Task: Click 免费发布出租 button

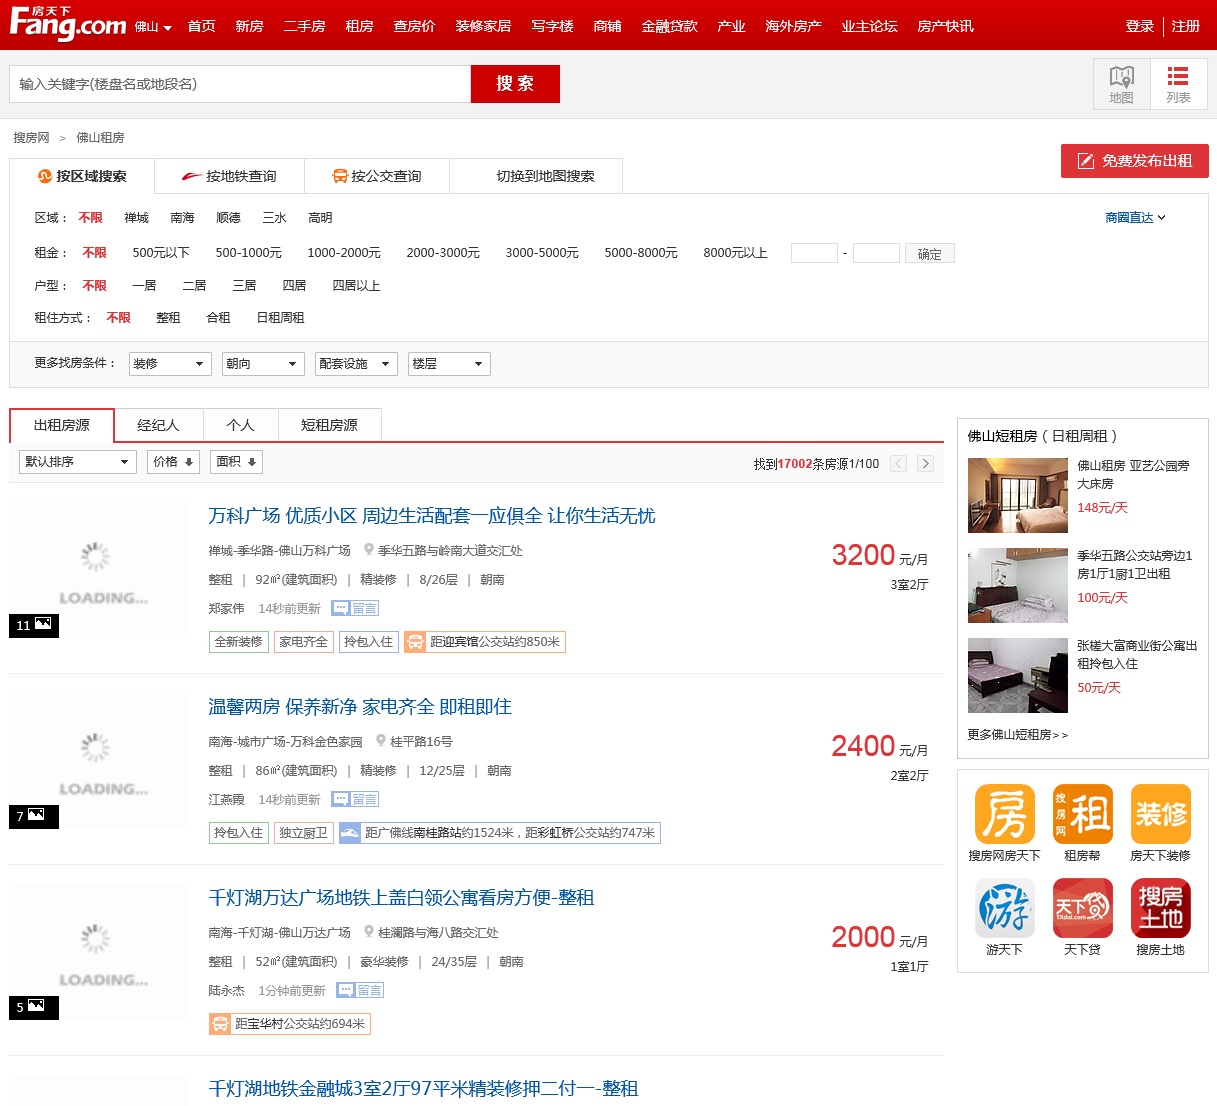Action: pos(1135,161)
